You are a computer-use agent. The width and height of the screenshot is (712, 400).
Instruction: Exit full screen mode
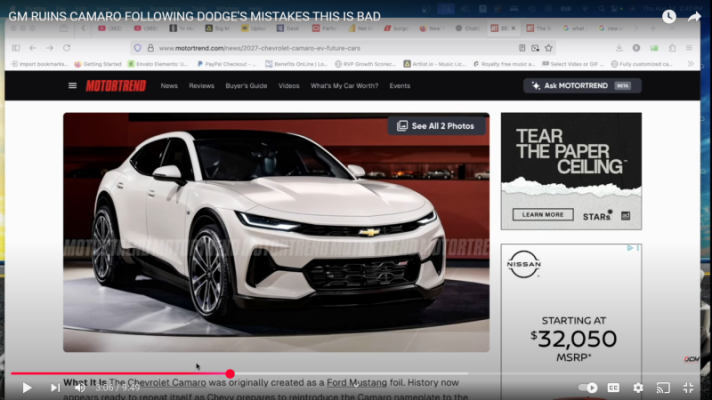[x=688, y=388]
